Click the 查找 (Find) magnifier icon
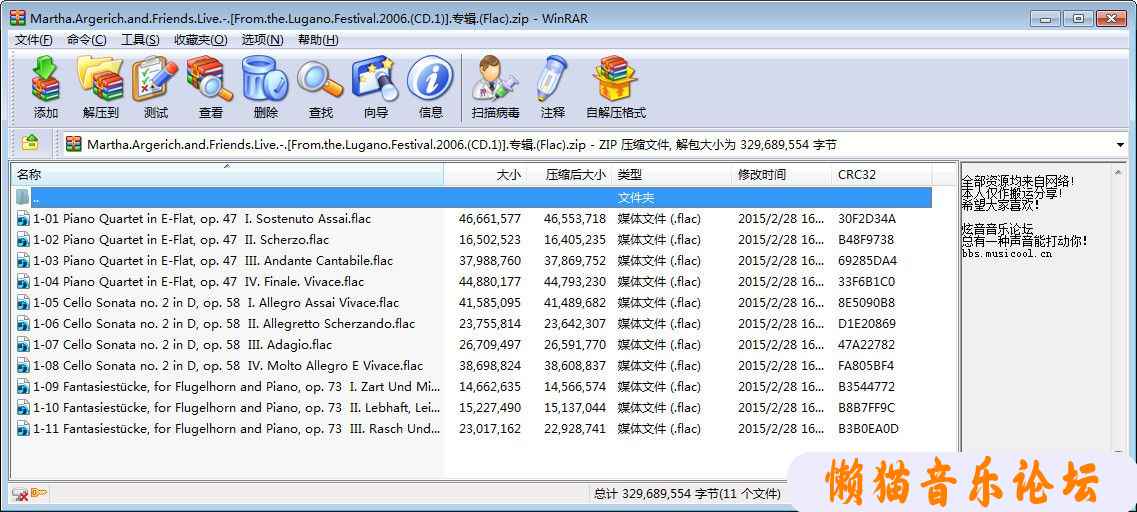 point(320,79)
